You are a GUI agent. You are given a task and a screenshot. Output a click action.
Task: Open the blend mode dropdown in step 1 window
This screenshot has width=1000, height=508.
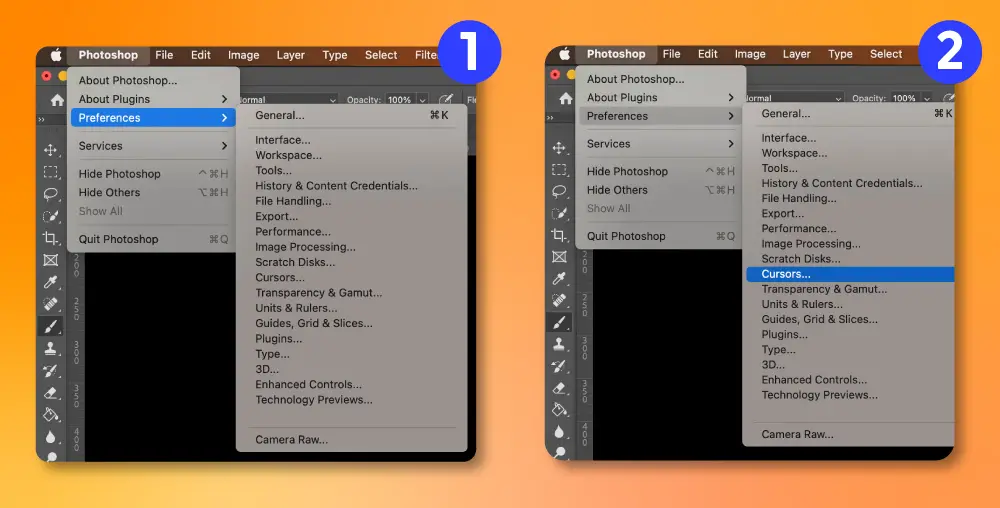(288, 100)
